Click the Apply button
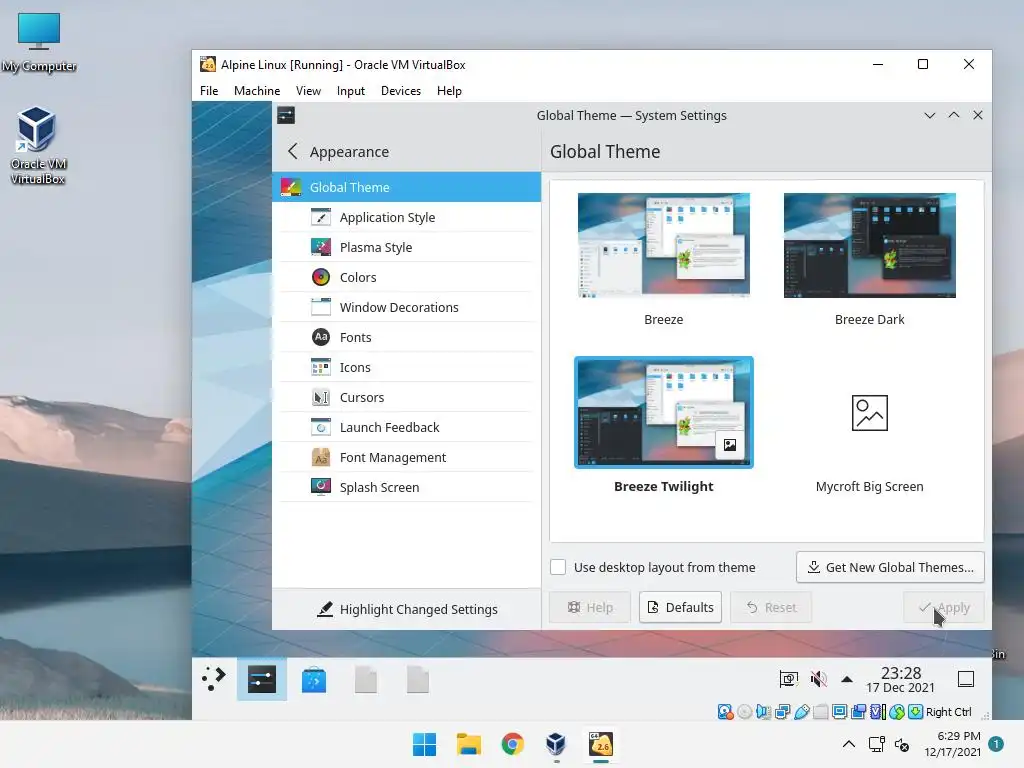 (x=944, y=607)
